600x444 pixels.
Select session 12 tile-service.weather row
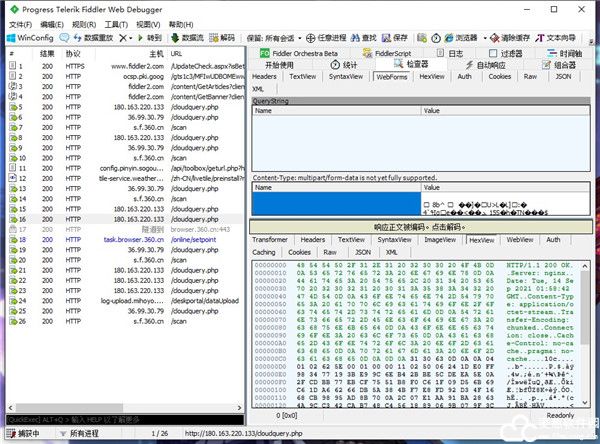click(126, 178)
